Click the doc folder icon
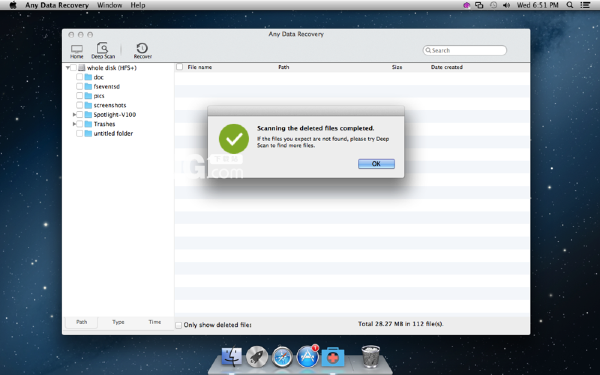Viewport: 600px width, 375px height. [x=88, y=77]
